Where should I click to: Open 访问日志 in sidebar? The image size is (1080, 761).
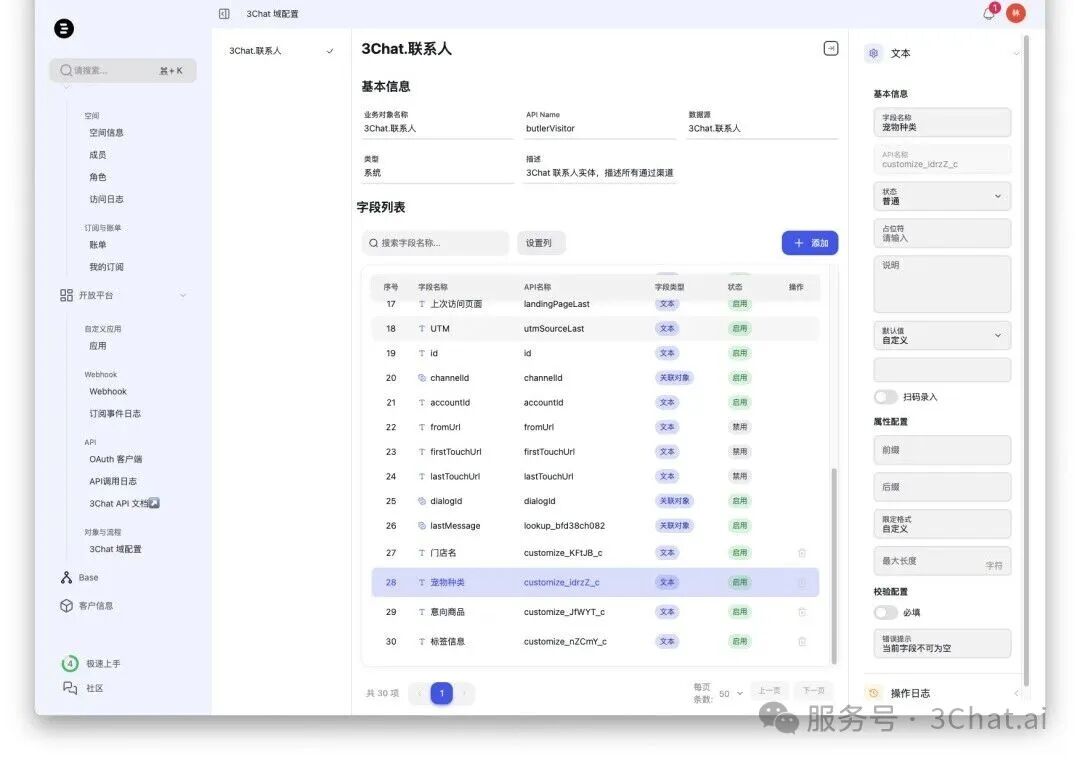coord(107,199)
